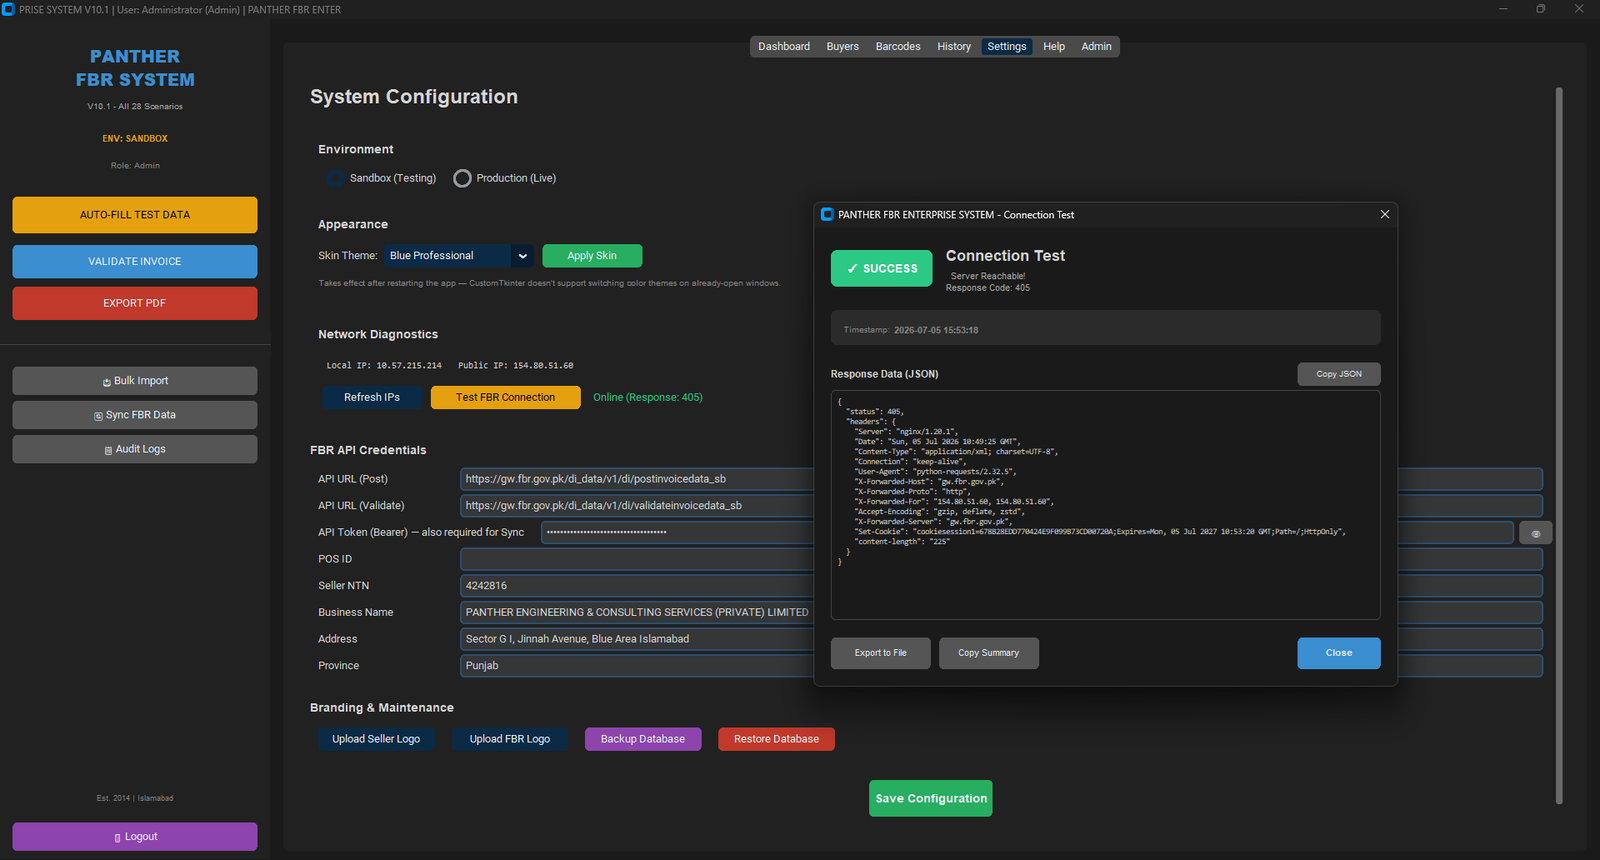
Task: Switch to the Buyers tab
Action: pos(842,47)
